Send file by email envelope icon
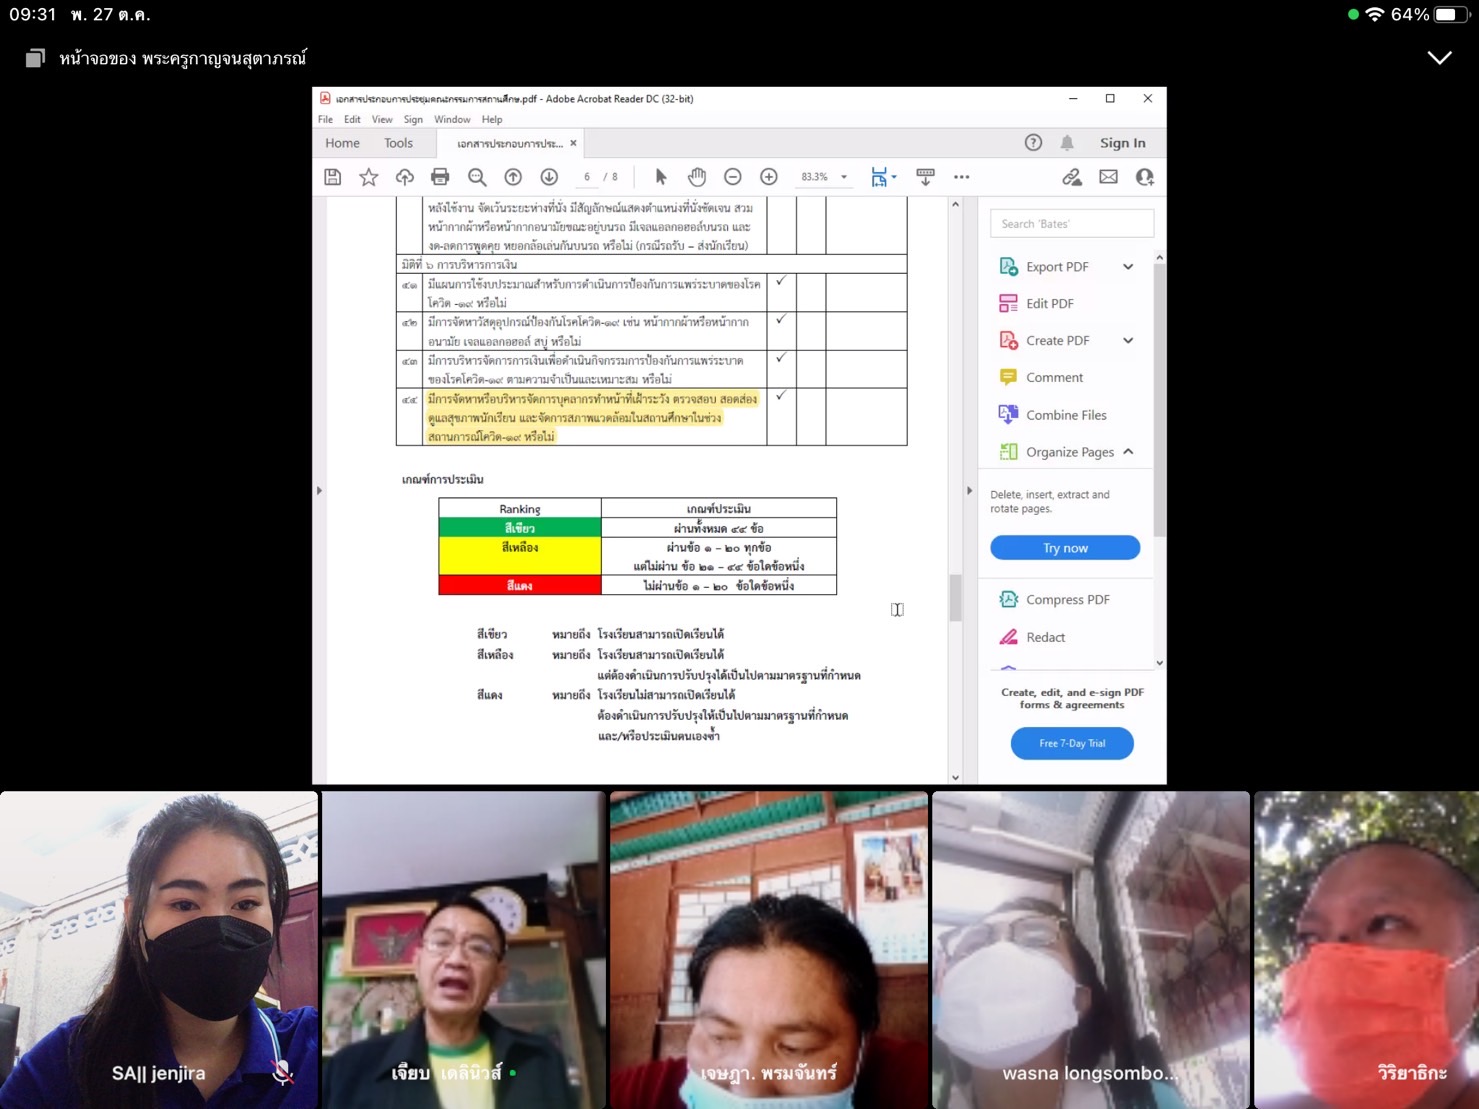The width and height of the screenshot is (1479, 1109). pyautogui.click(x=1108, y=177)
